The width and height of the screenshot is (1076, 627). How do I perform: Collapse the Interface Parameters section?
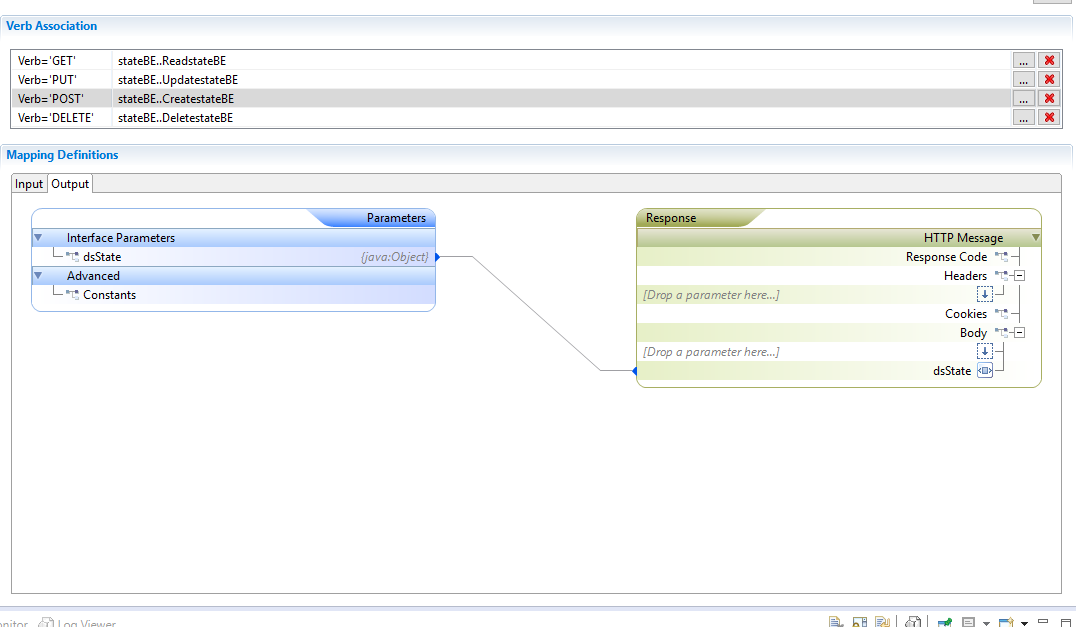[38, 237]
